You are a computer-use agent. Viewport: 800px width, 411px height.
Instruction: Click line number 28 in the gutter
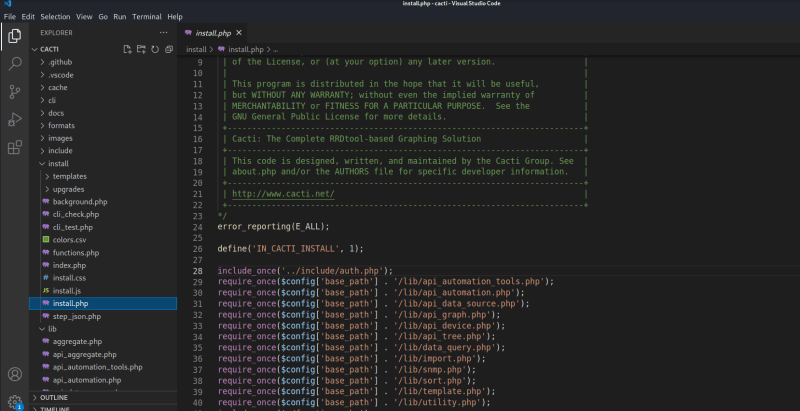[x=197, y=271]
